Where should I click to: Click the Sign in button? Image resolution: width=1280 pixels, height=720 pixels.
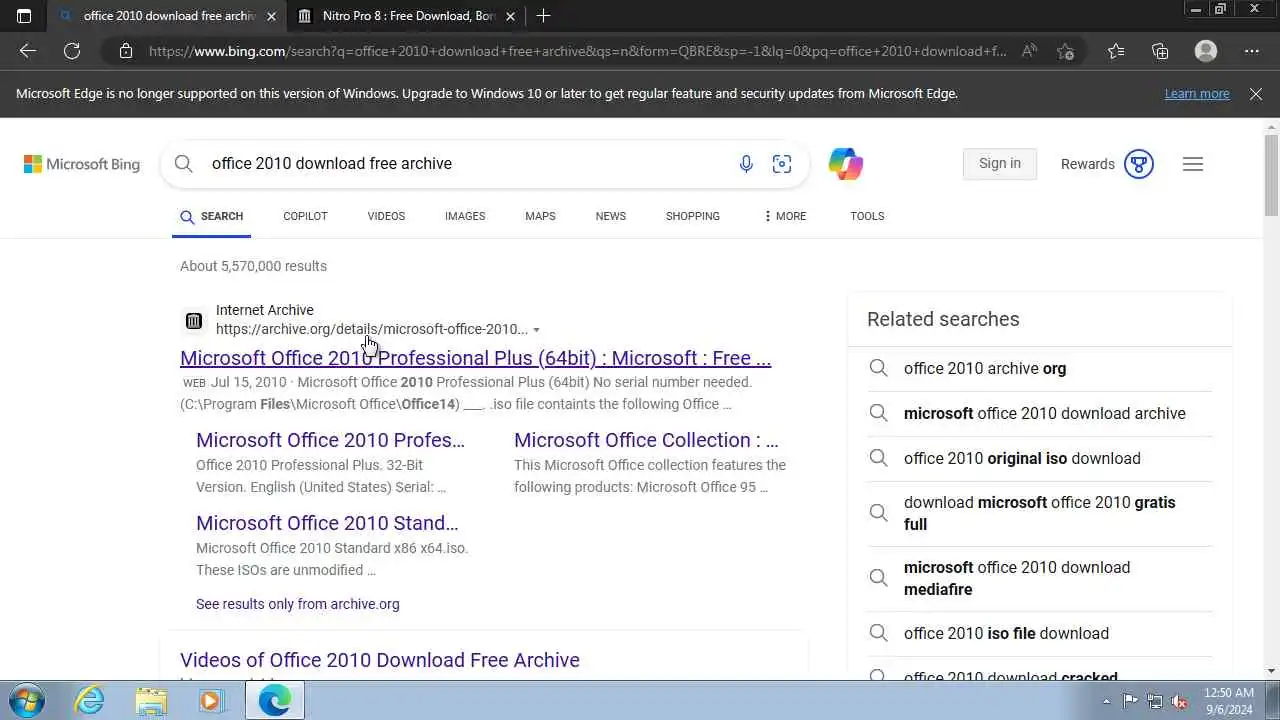tap(1000, 164)
